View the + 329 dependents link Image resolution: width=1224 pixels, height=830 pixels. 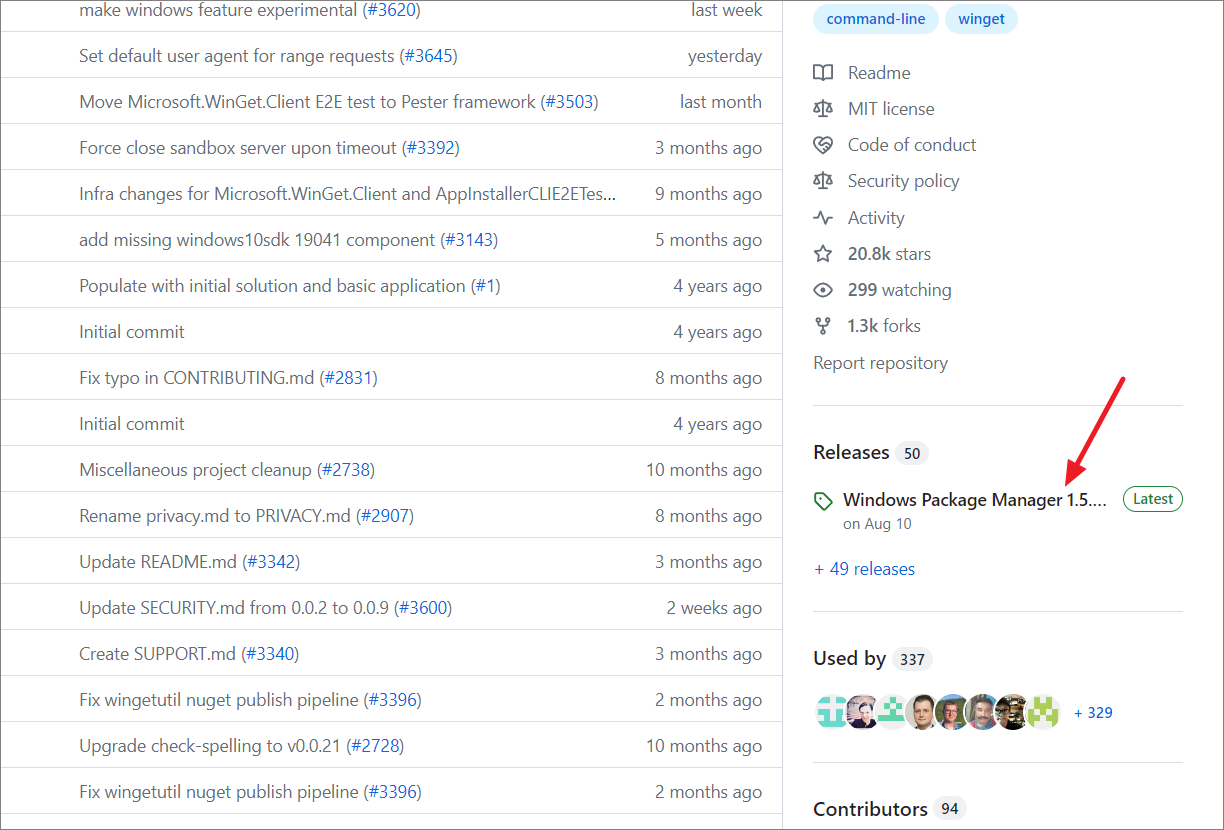pos(1093,713)
